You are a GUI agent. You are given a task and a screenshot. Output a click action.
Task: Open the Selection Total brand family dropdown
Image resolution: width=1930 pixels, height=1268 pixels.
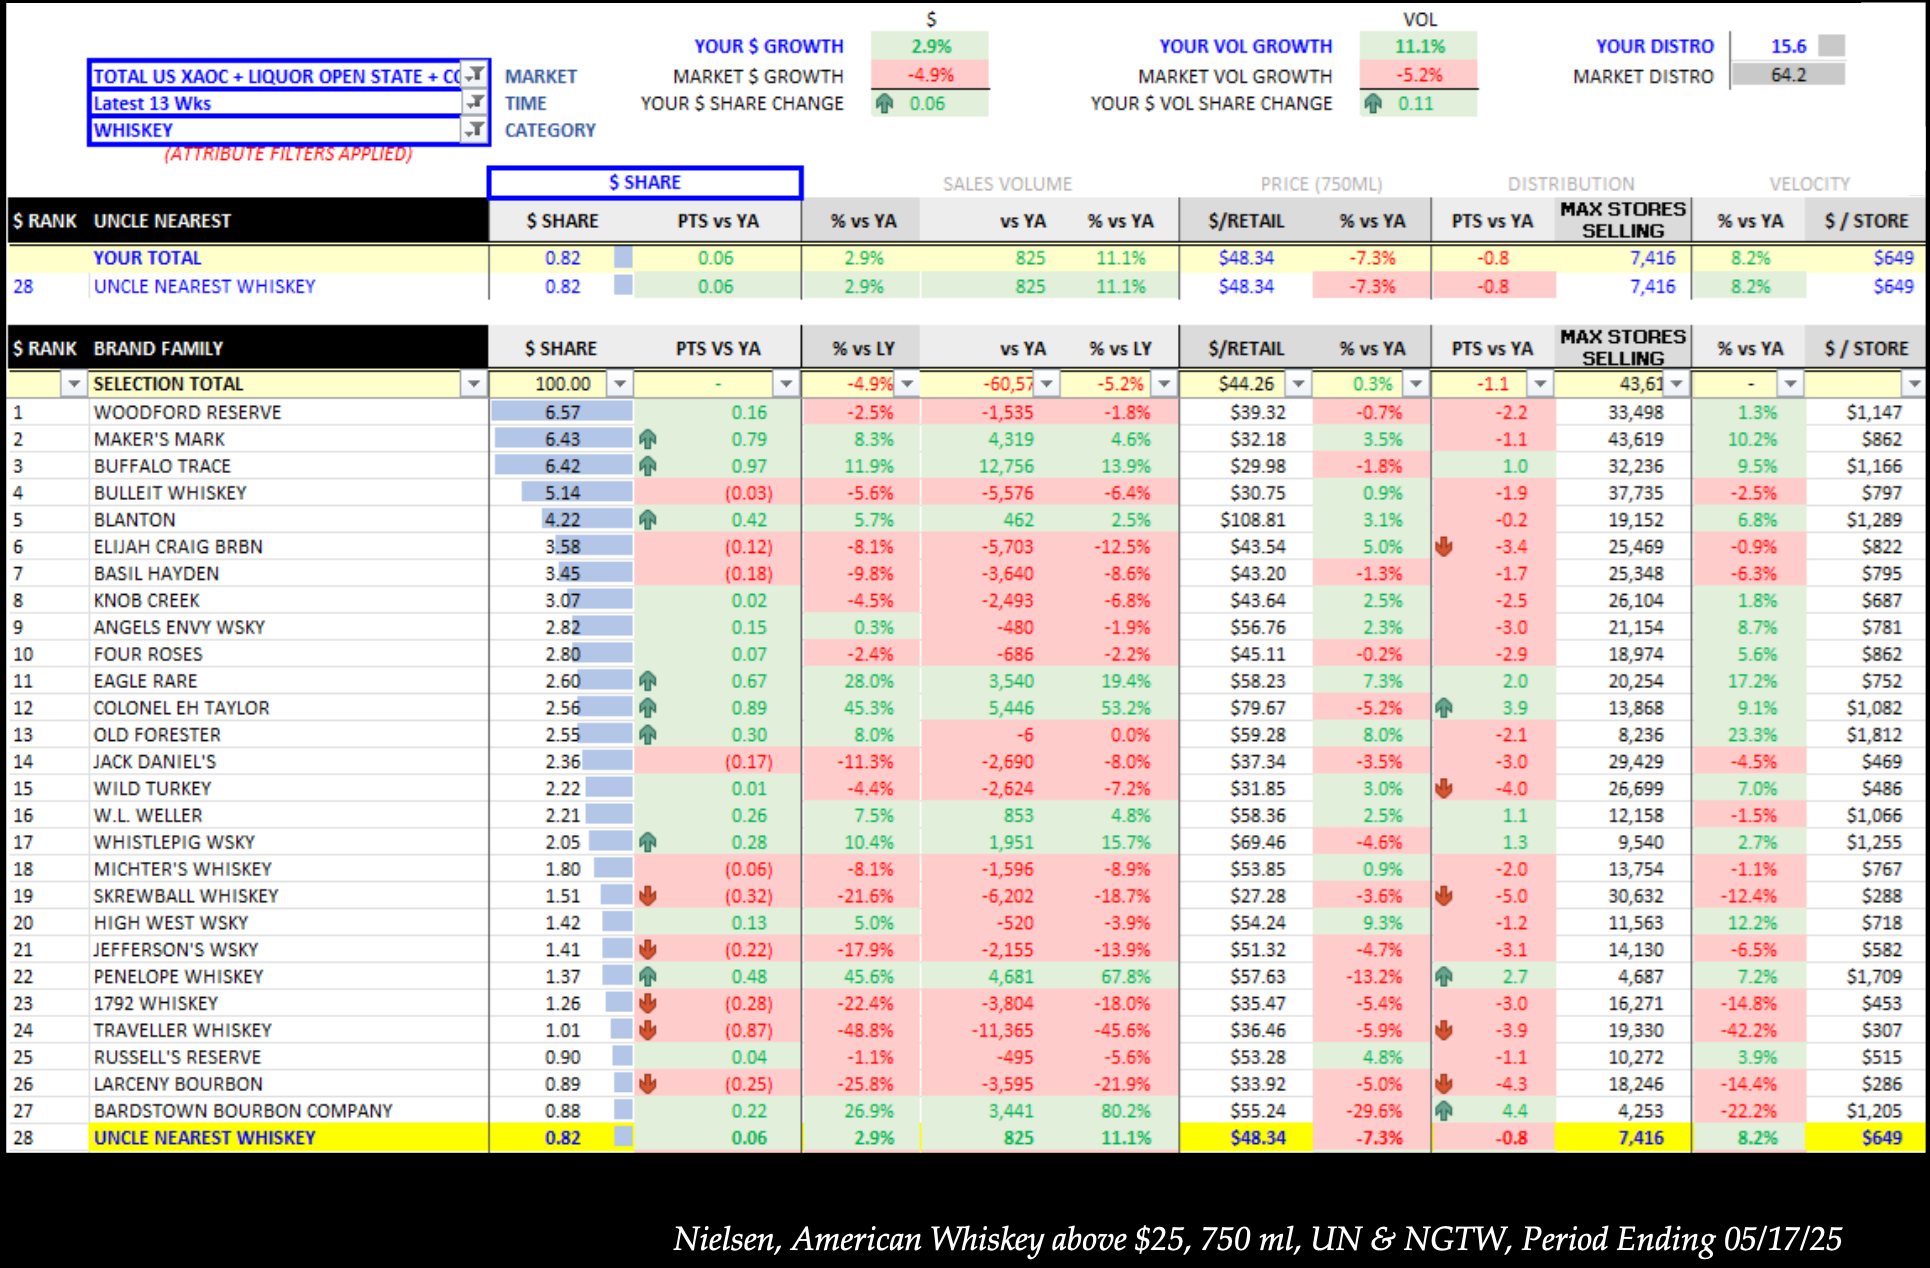pyautogui.click(x=474, y=384)
